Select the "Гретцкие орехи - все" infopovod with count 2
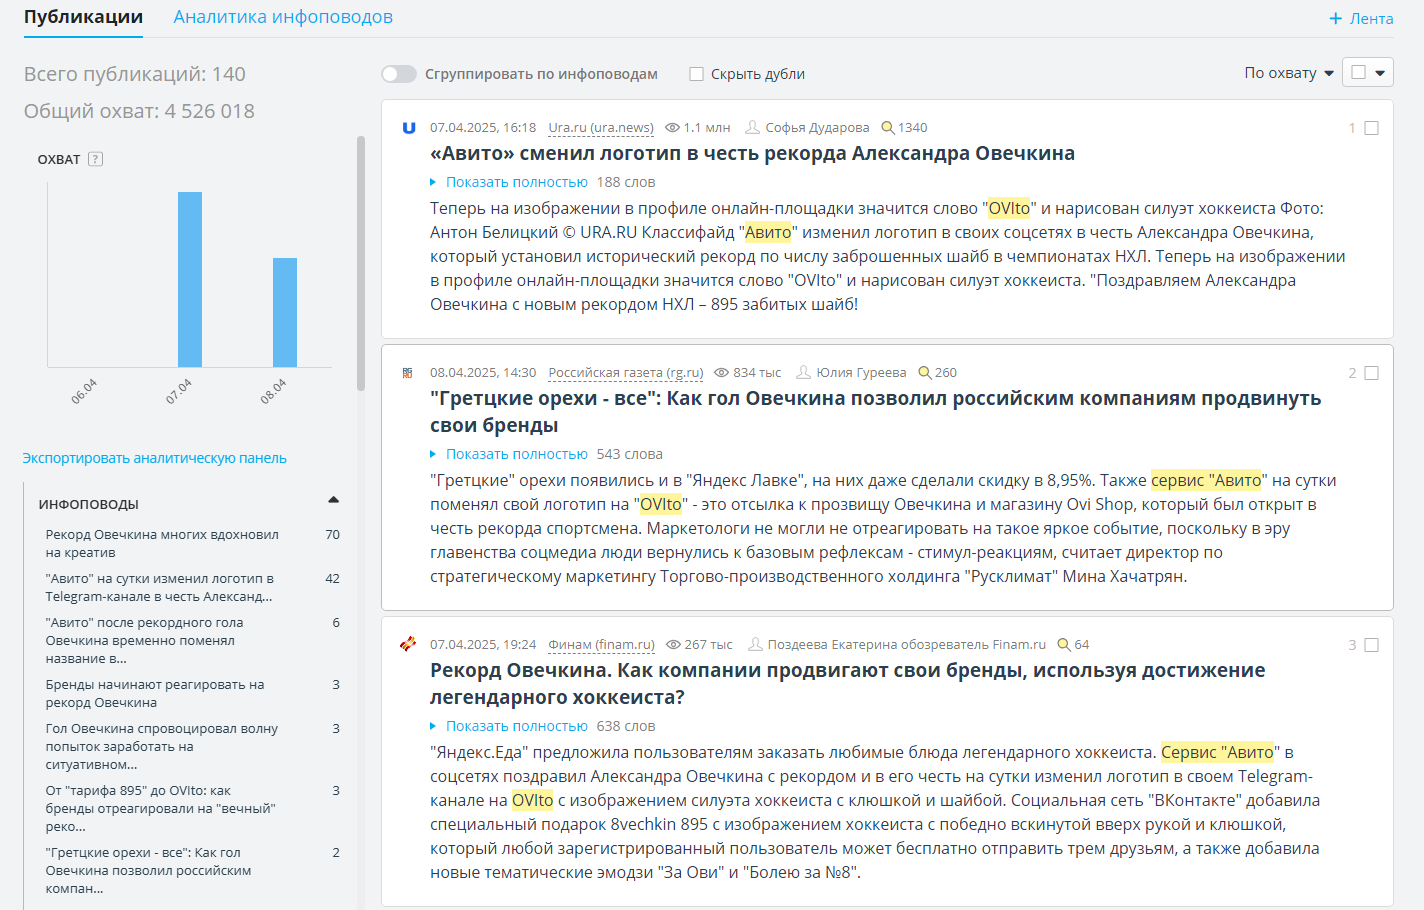This screenshot has width=1424, height=910. point(148,870)
